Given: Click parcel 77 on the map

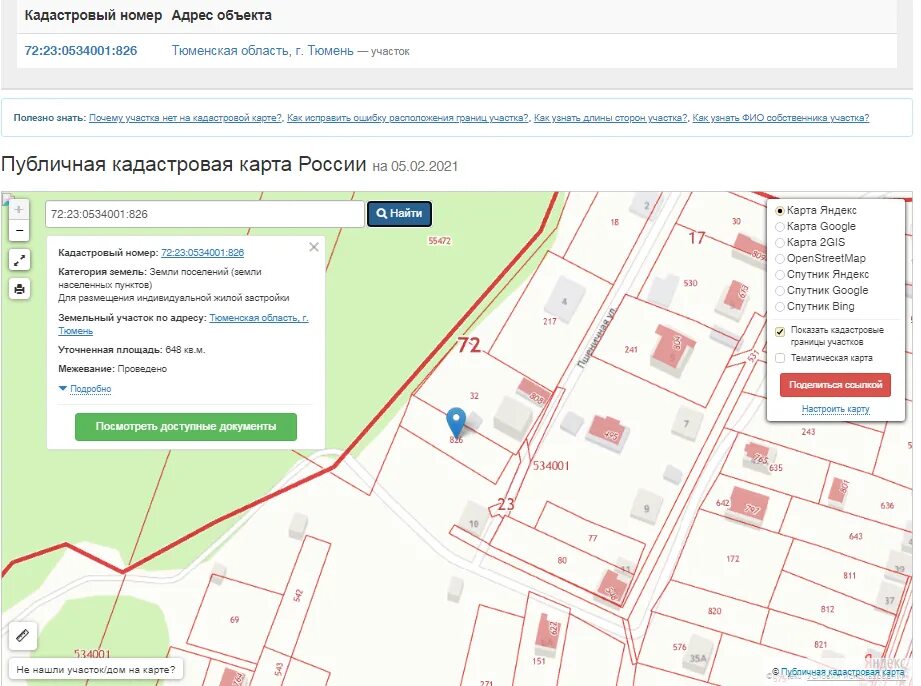Looking at the screenshot, I should click(x=593, y=538).
